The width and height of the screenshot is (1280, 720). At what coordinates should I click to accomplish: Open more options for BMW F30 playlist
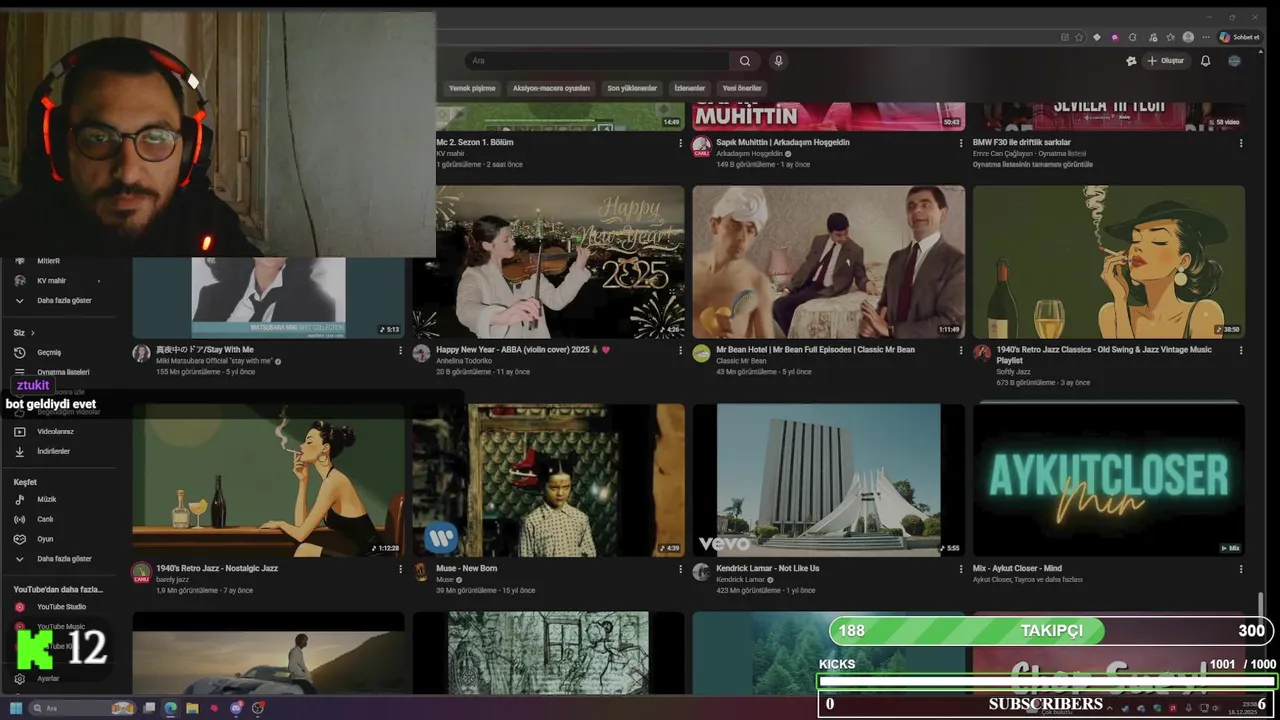(x=1241, y=143)
